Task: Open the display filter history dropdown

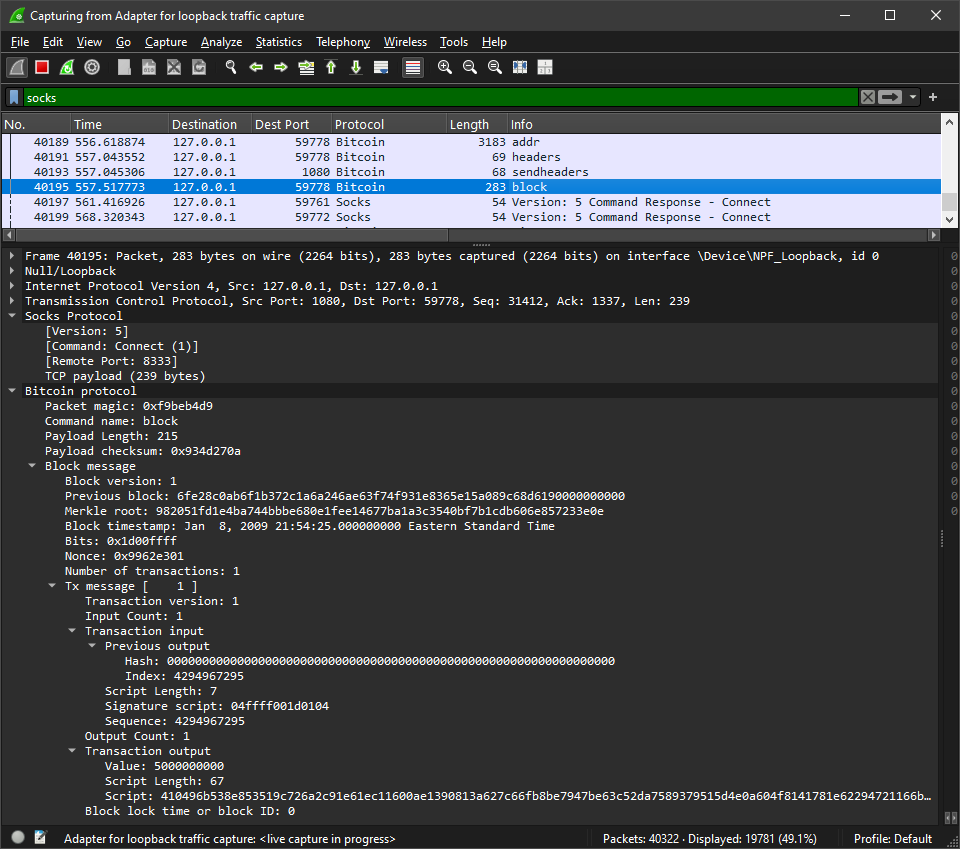Action: pos(913,97)
